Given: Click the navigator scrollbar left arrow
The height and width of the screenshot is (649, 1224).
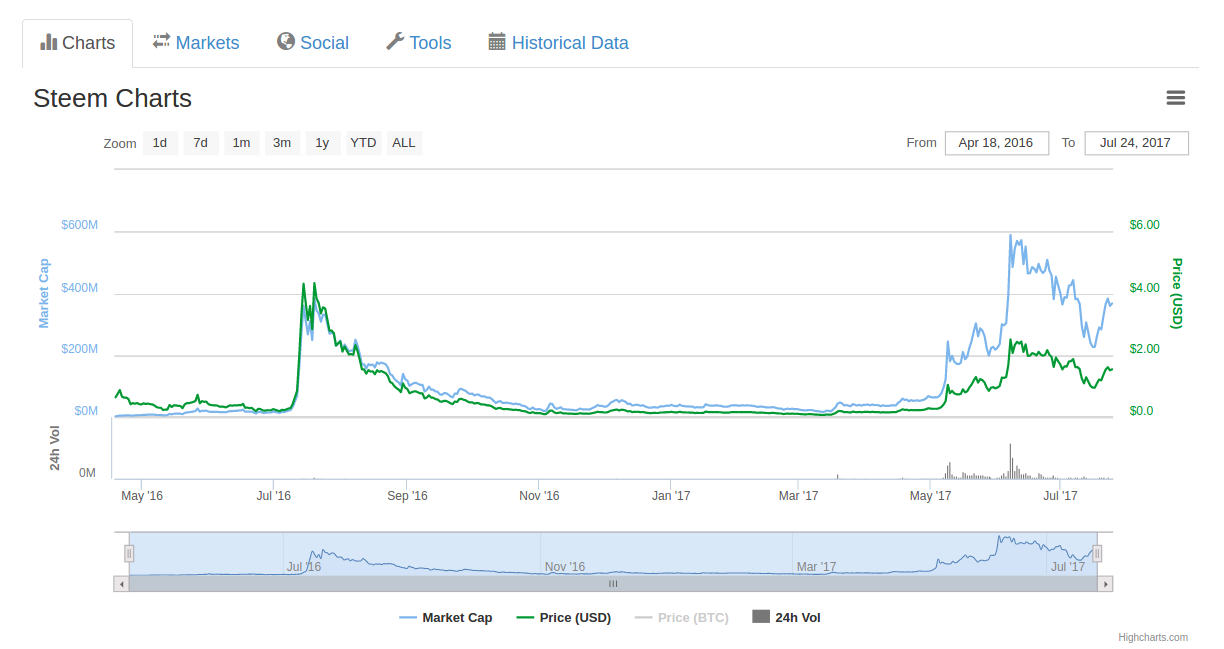Looking at the screenshot, I should (122, 584).
